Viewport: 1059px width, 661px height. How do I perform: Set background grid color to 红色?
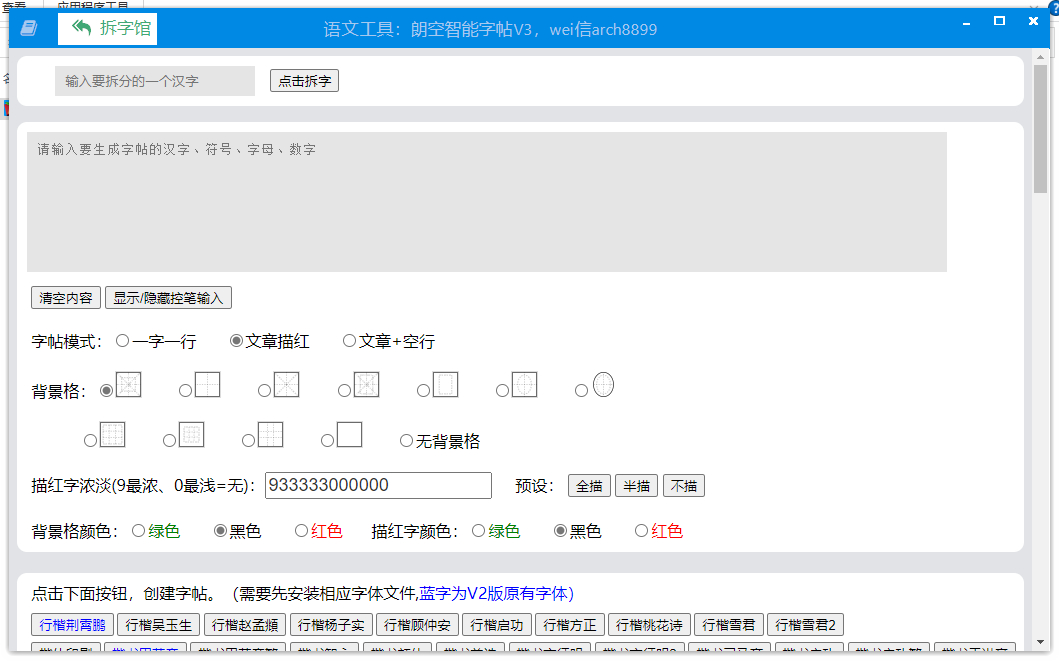click(x=302, y=531)
